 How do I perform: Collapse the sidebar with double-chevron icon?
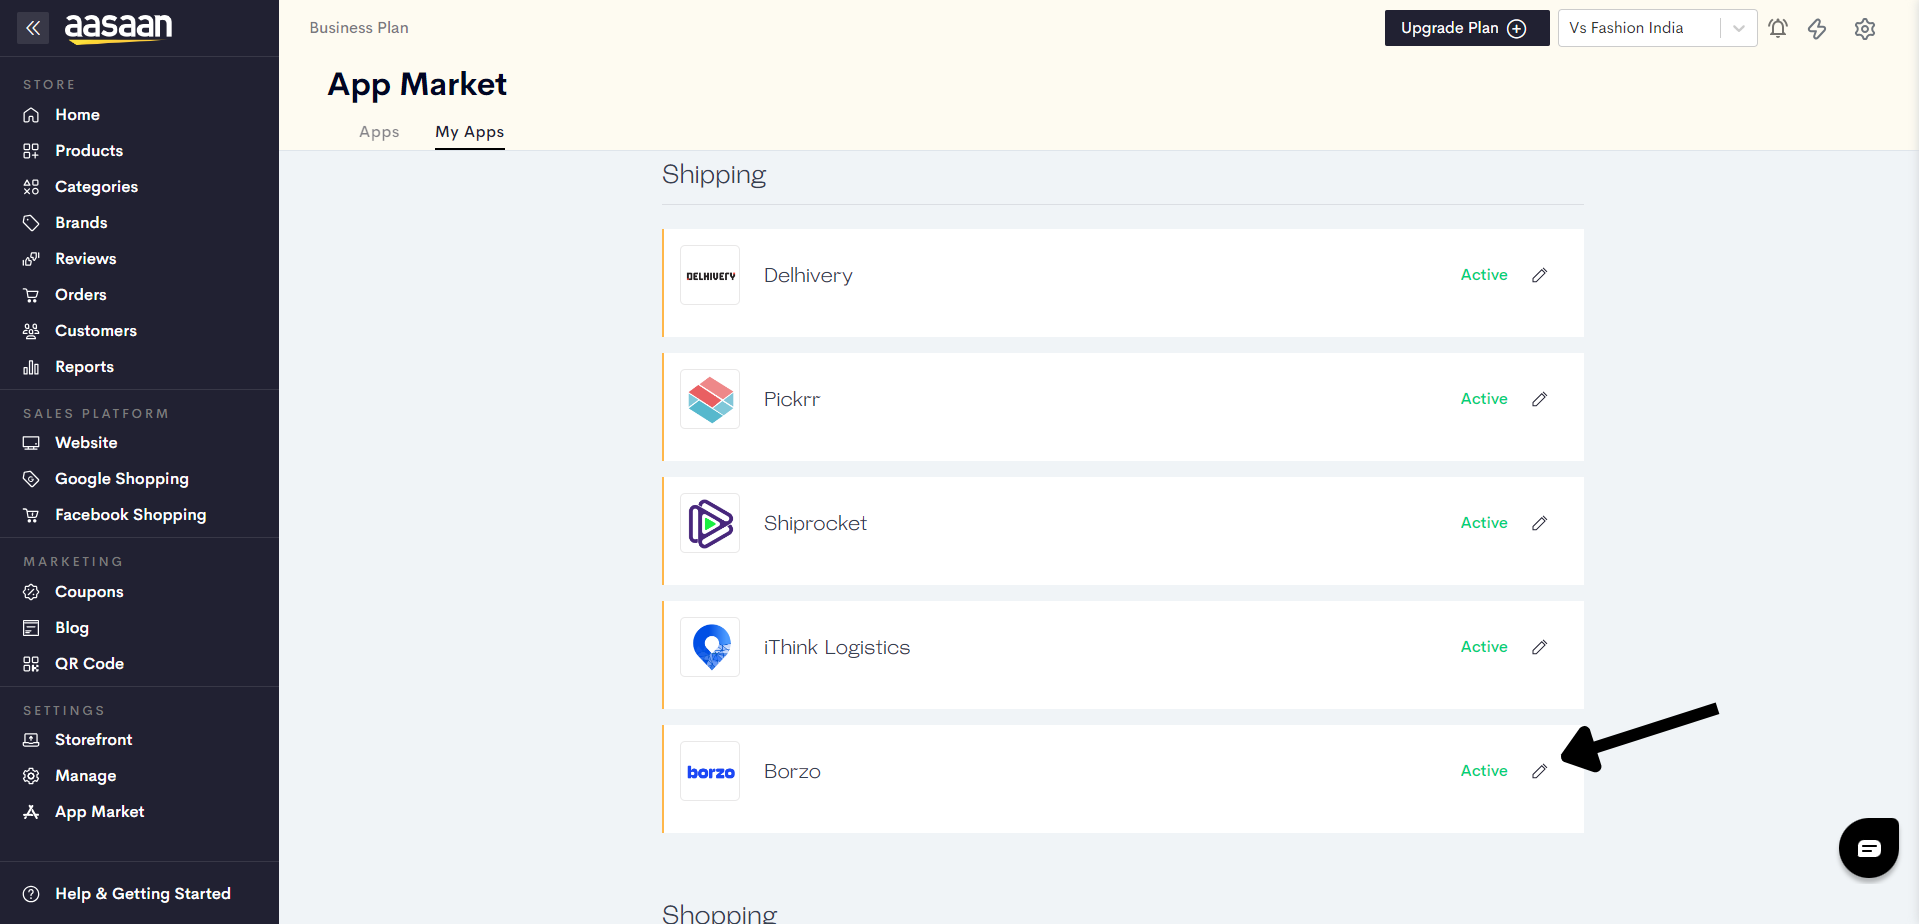[x=33, y=28]
